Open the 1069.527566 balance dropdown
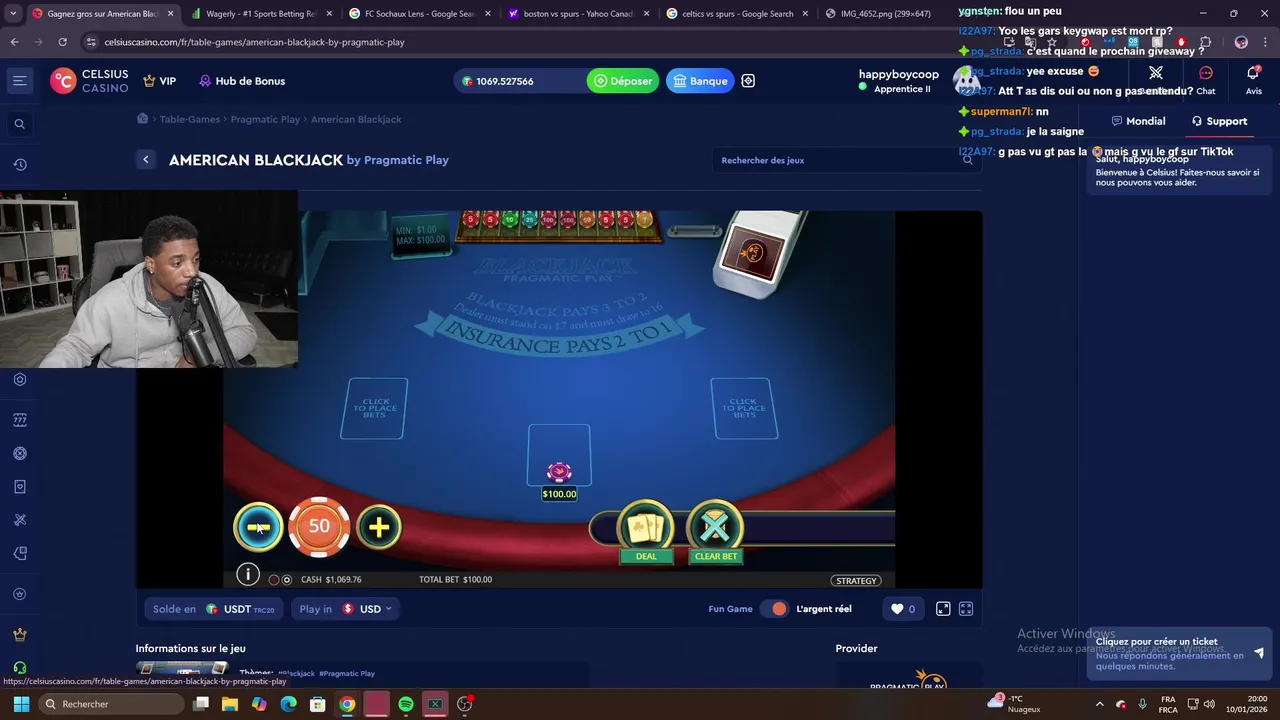The image size is (1280, 720). point(518,81)
